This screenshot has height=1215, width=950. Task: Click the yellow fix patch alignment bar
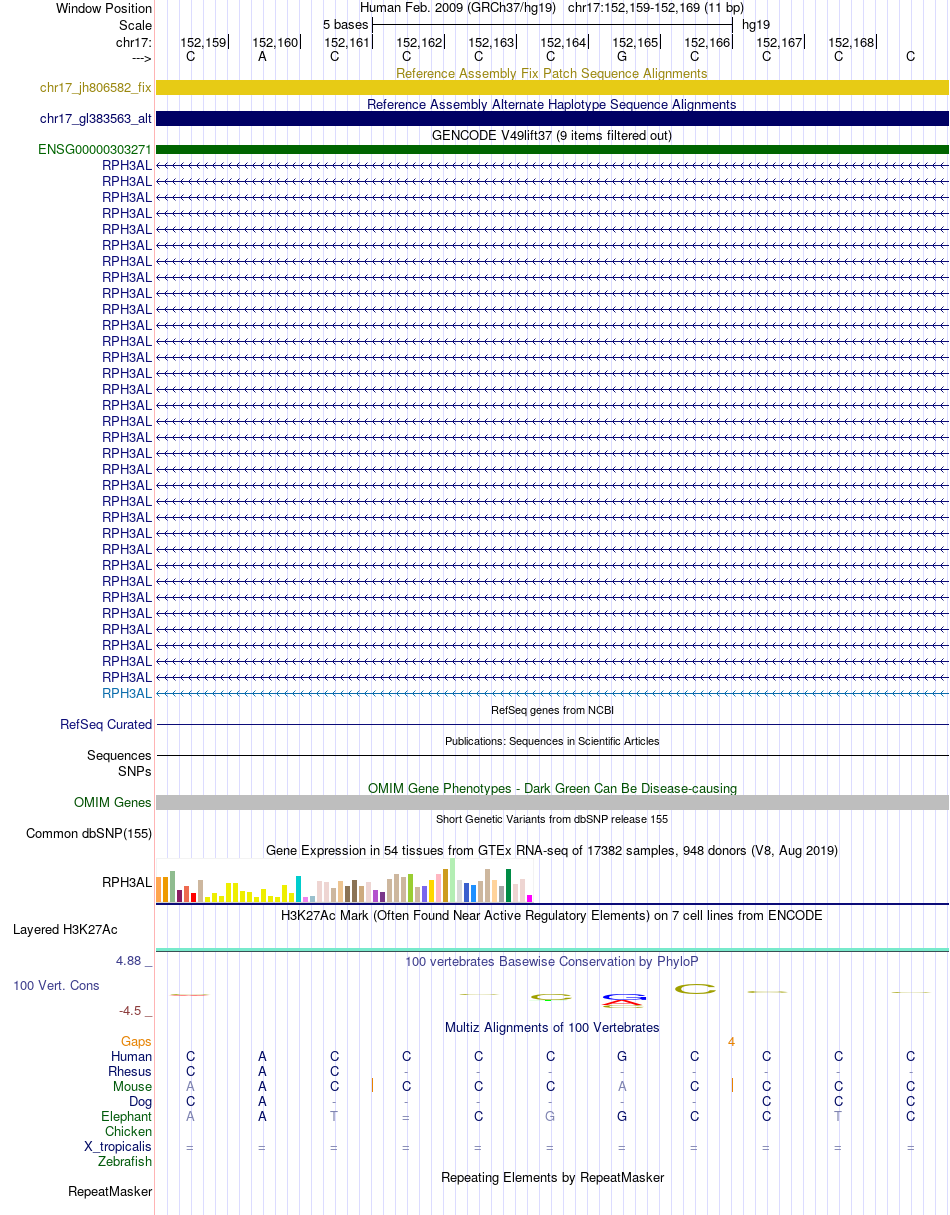coord(552,88)
